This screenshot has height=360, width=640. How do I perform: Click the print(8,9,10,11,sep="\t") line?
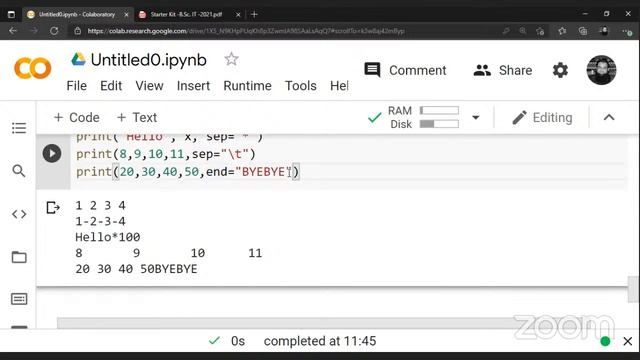click(x=166, y=154)
